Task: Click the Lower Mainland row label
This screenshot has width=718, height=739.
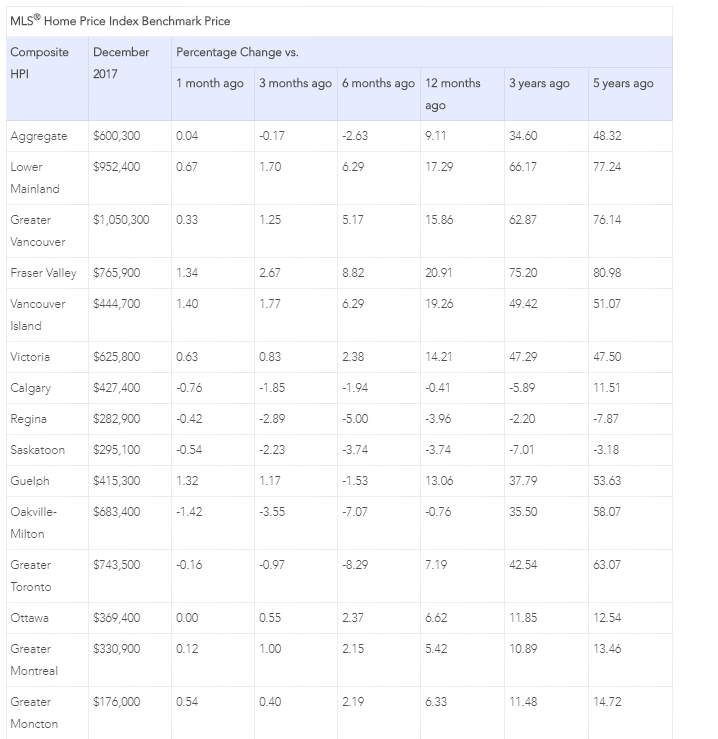Action: (x=35, y=178)
